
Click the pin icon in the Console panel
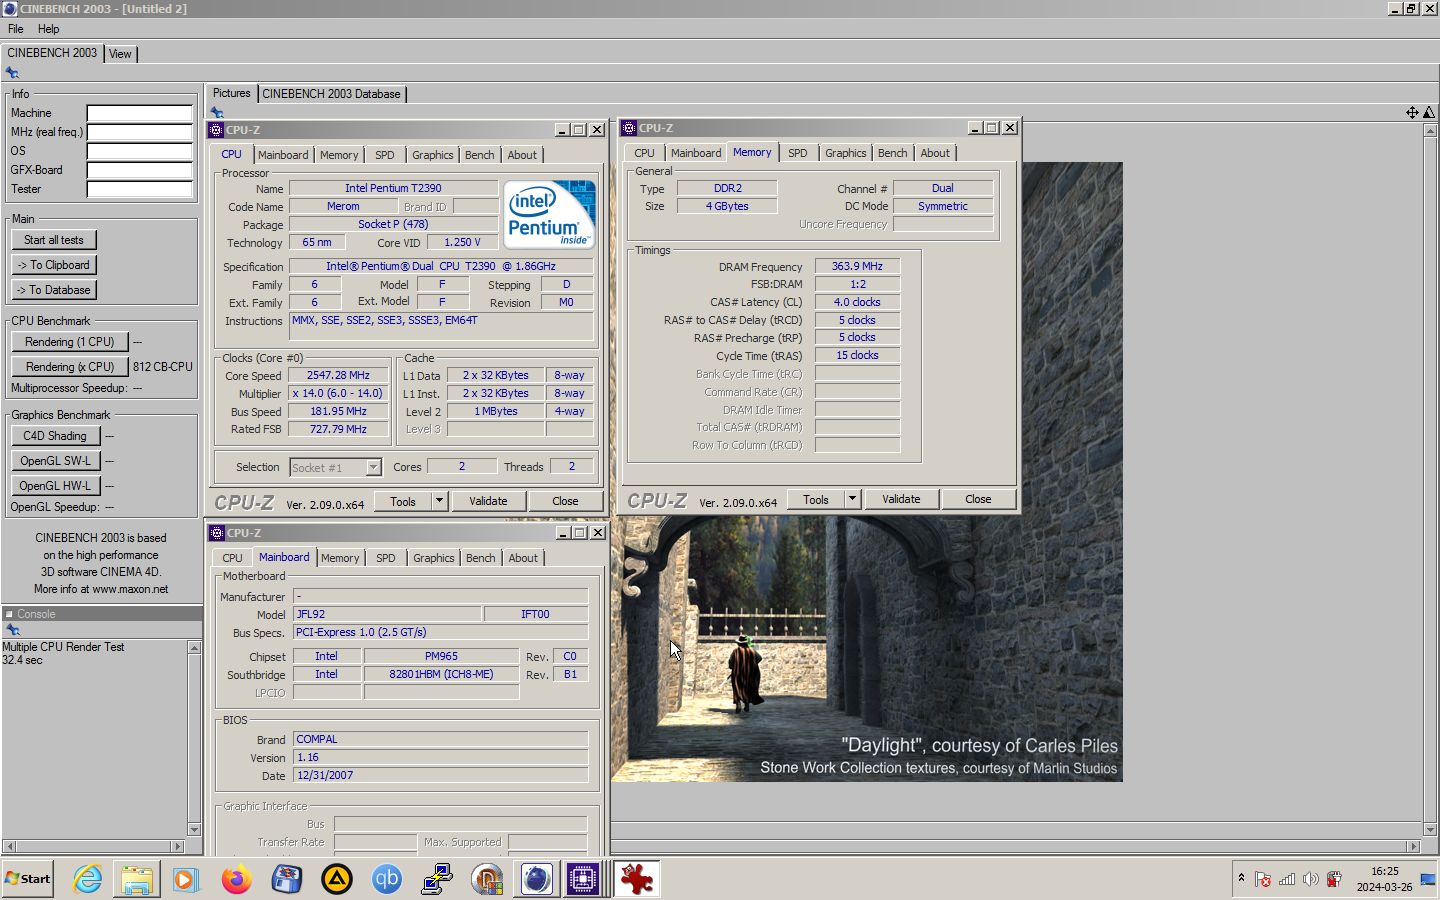(13, 630)
